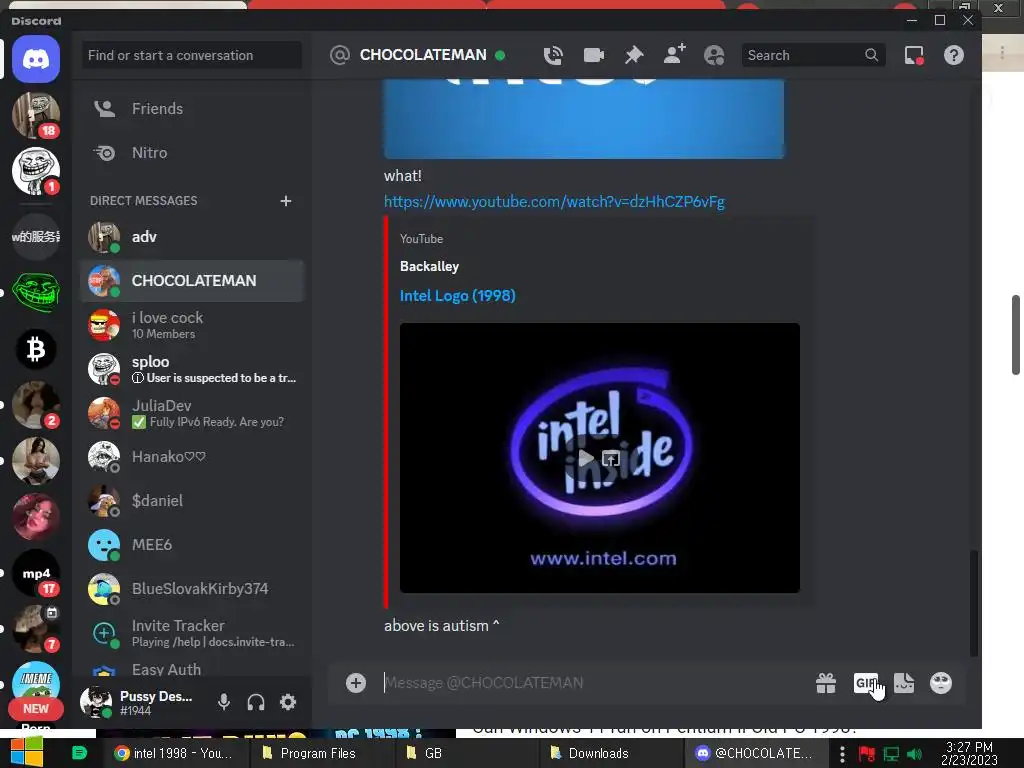Create a new DM with plus icon

285,200
